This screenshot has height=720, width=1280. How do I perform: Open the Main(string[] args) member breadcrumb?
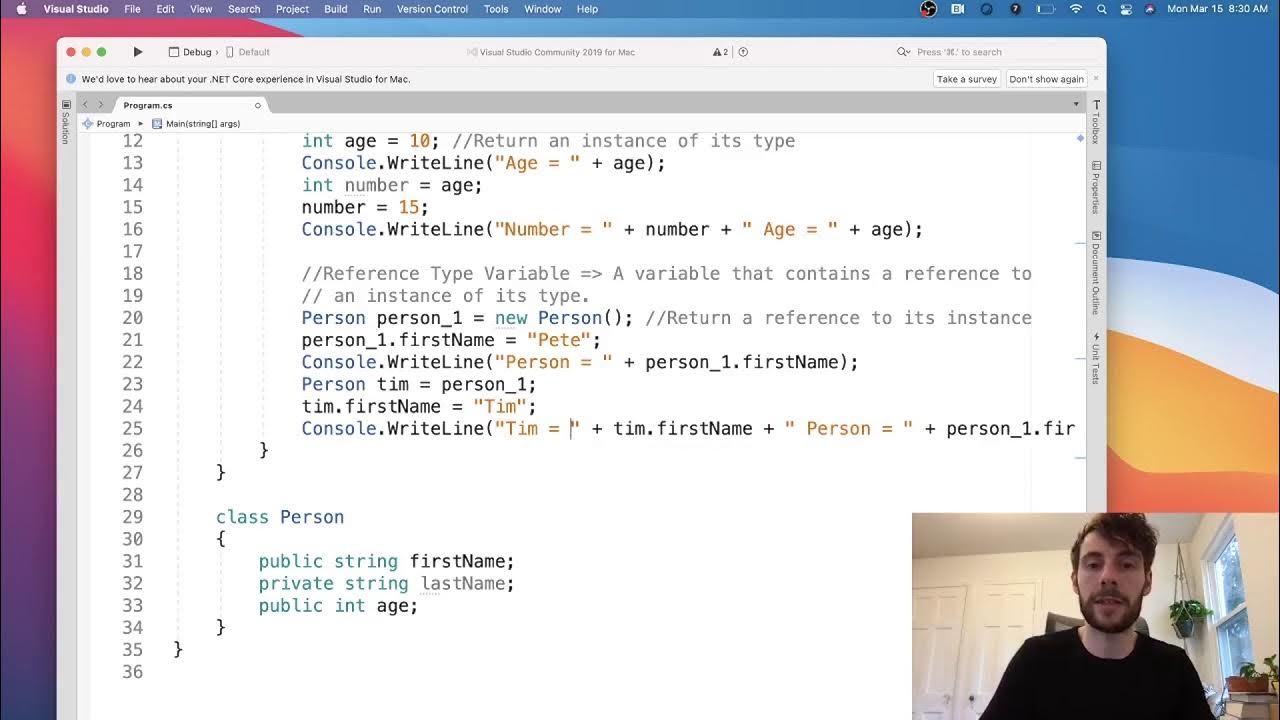(x=196, y=124)
